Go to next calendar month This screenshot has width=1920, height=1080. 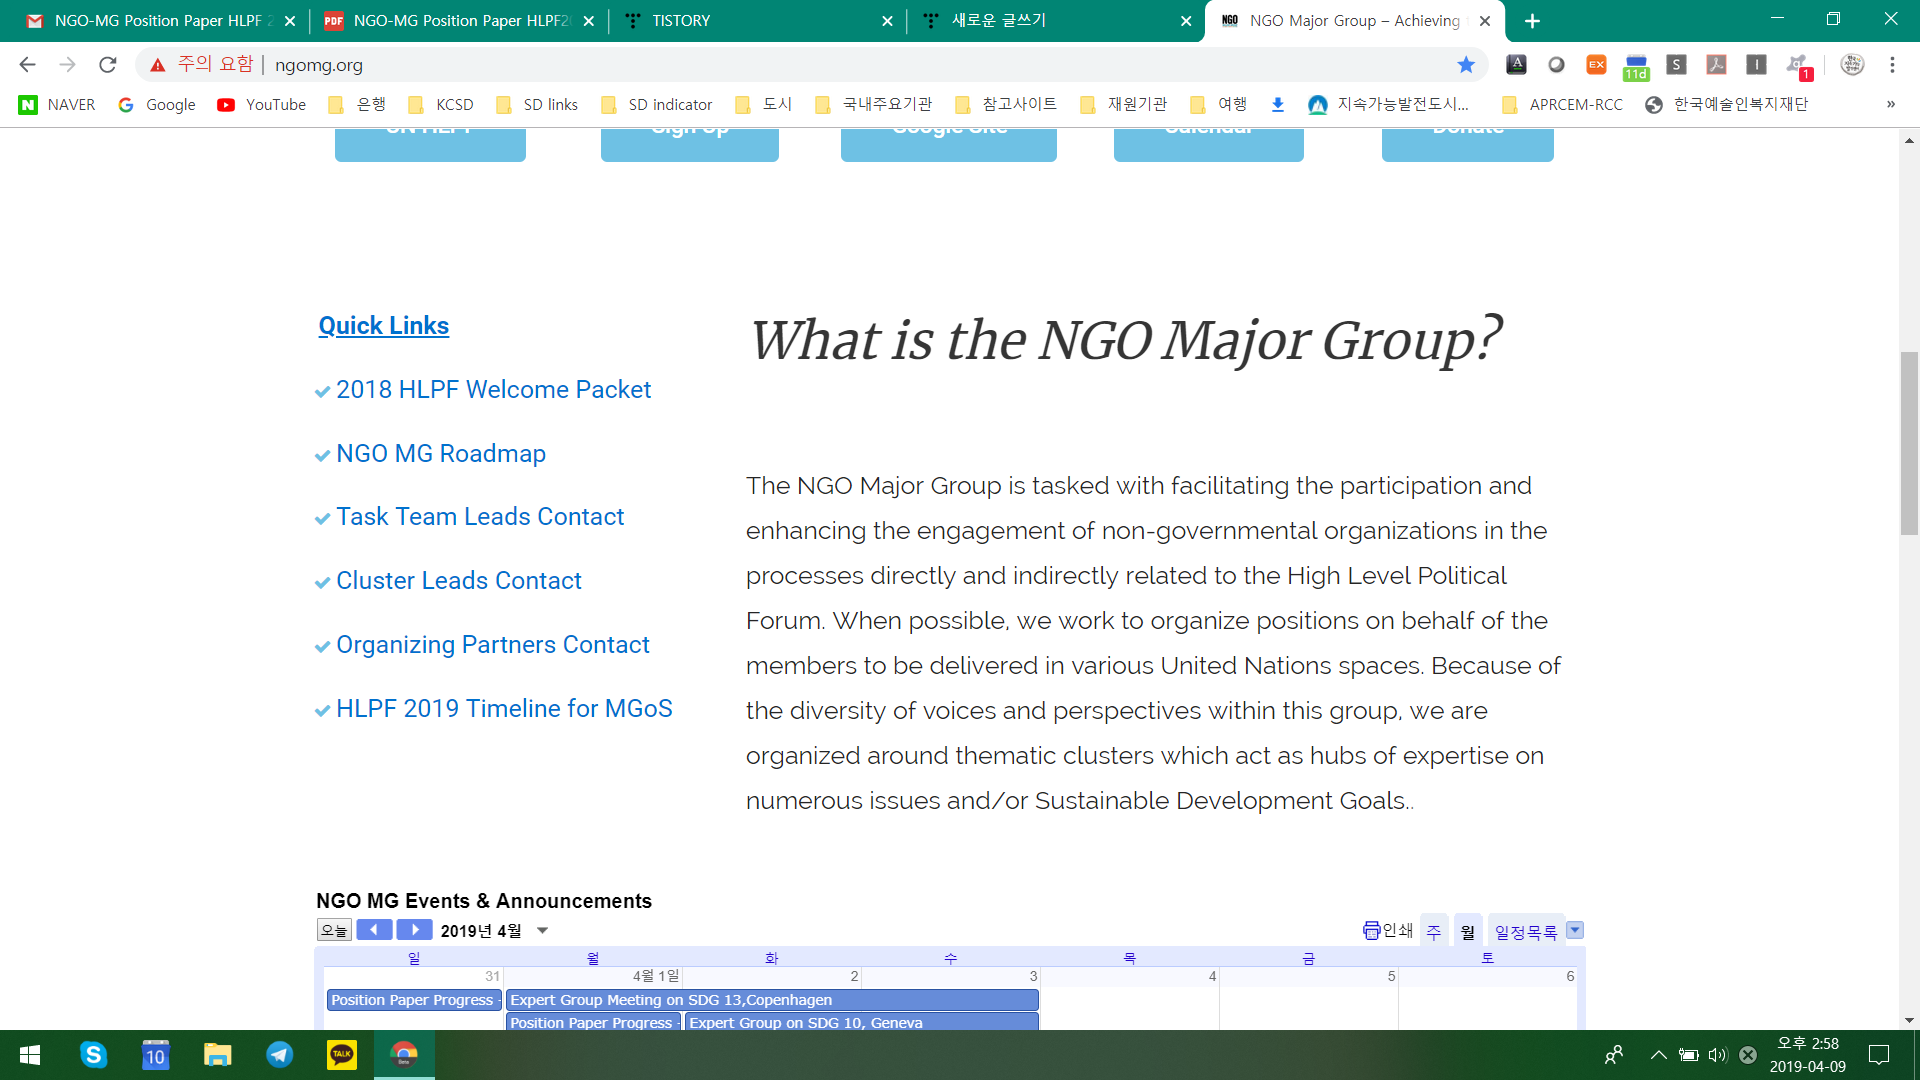tap(414, 930)
